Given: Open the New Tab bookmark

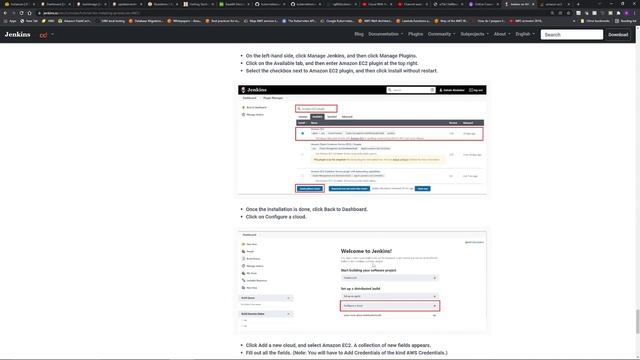Looking at the screenshot, I should pyautogui.click(x=29, y=21).
